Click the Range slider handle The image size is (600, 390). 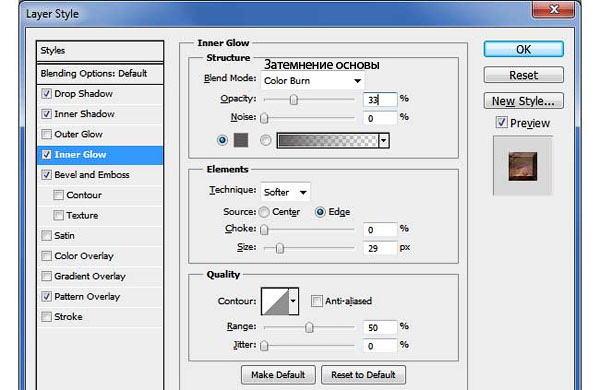pyautogui.click(x=309, y=327)
